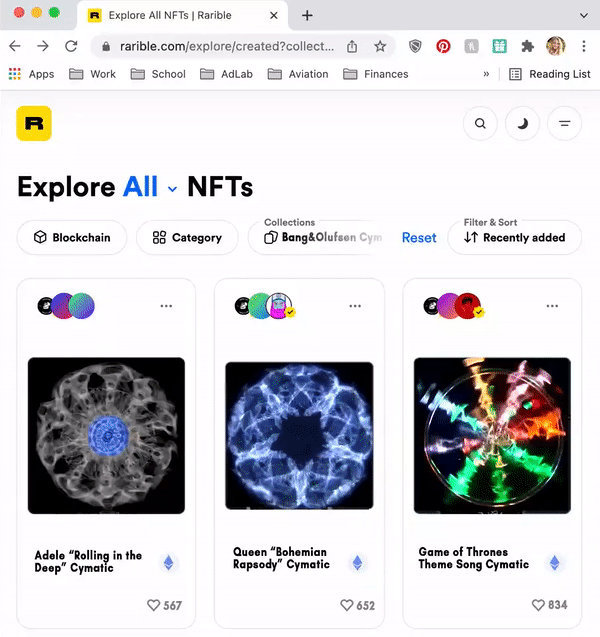Open the Extensions puzzle piece menu
600x637 pixels.
tap(527, 46)
